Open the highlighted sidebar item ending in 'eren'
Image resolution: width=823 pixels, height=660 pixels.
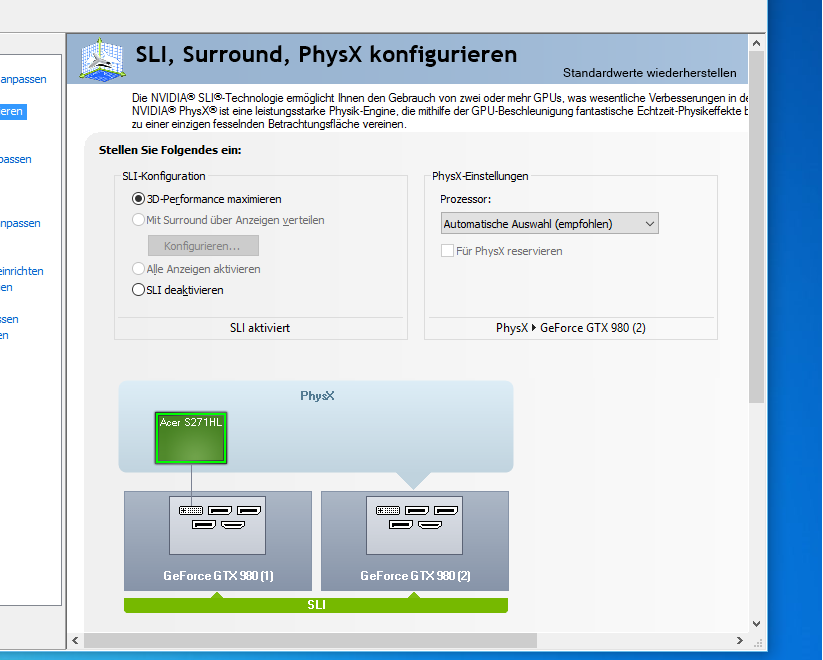[x=13, y=111]
